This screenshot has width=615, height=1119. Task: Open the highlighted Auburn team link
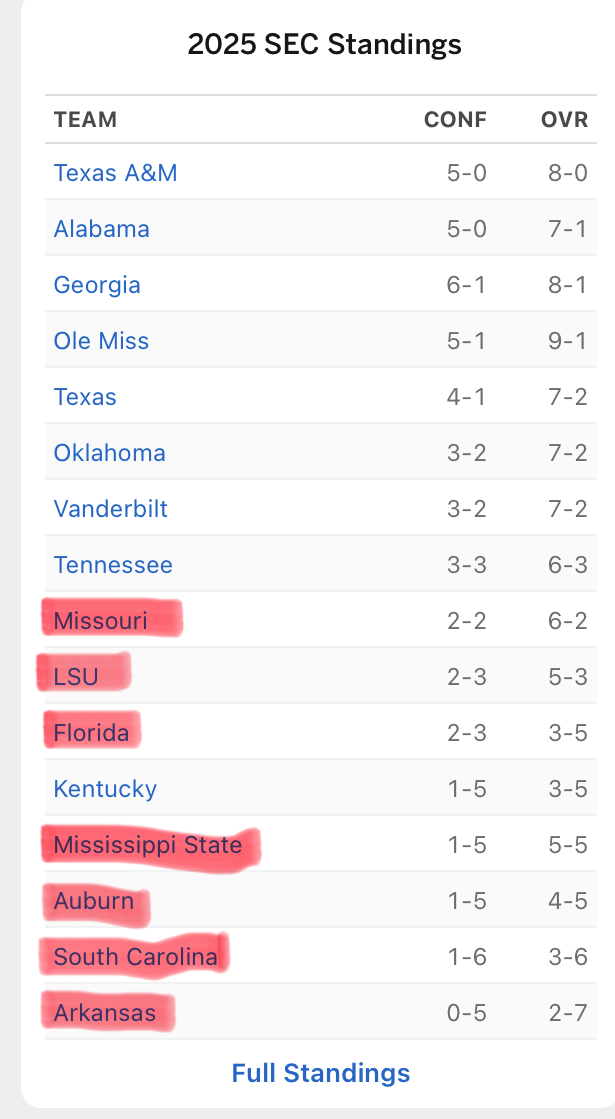click(93, 901)
